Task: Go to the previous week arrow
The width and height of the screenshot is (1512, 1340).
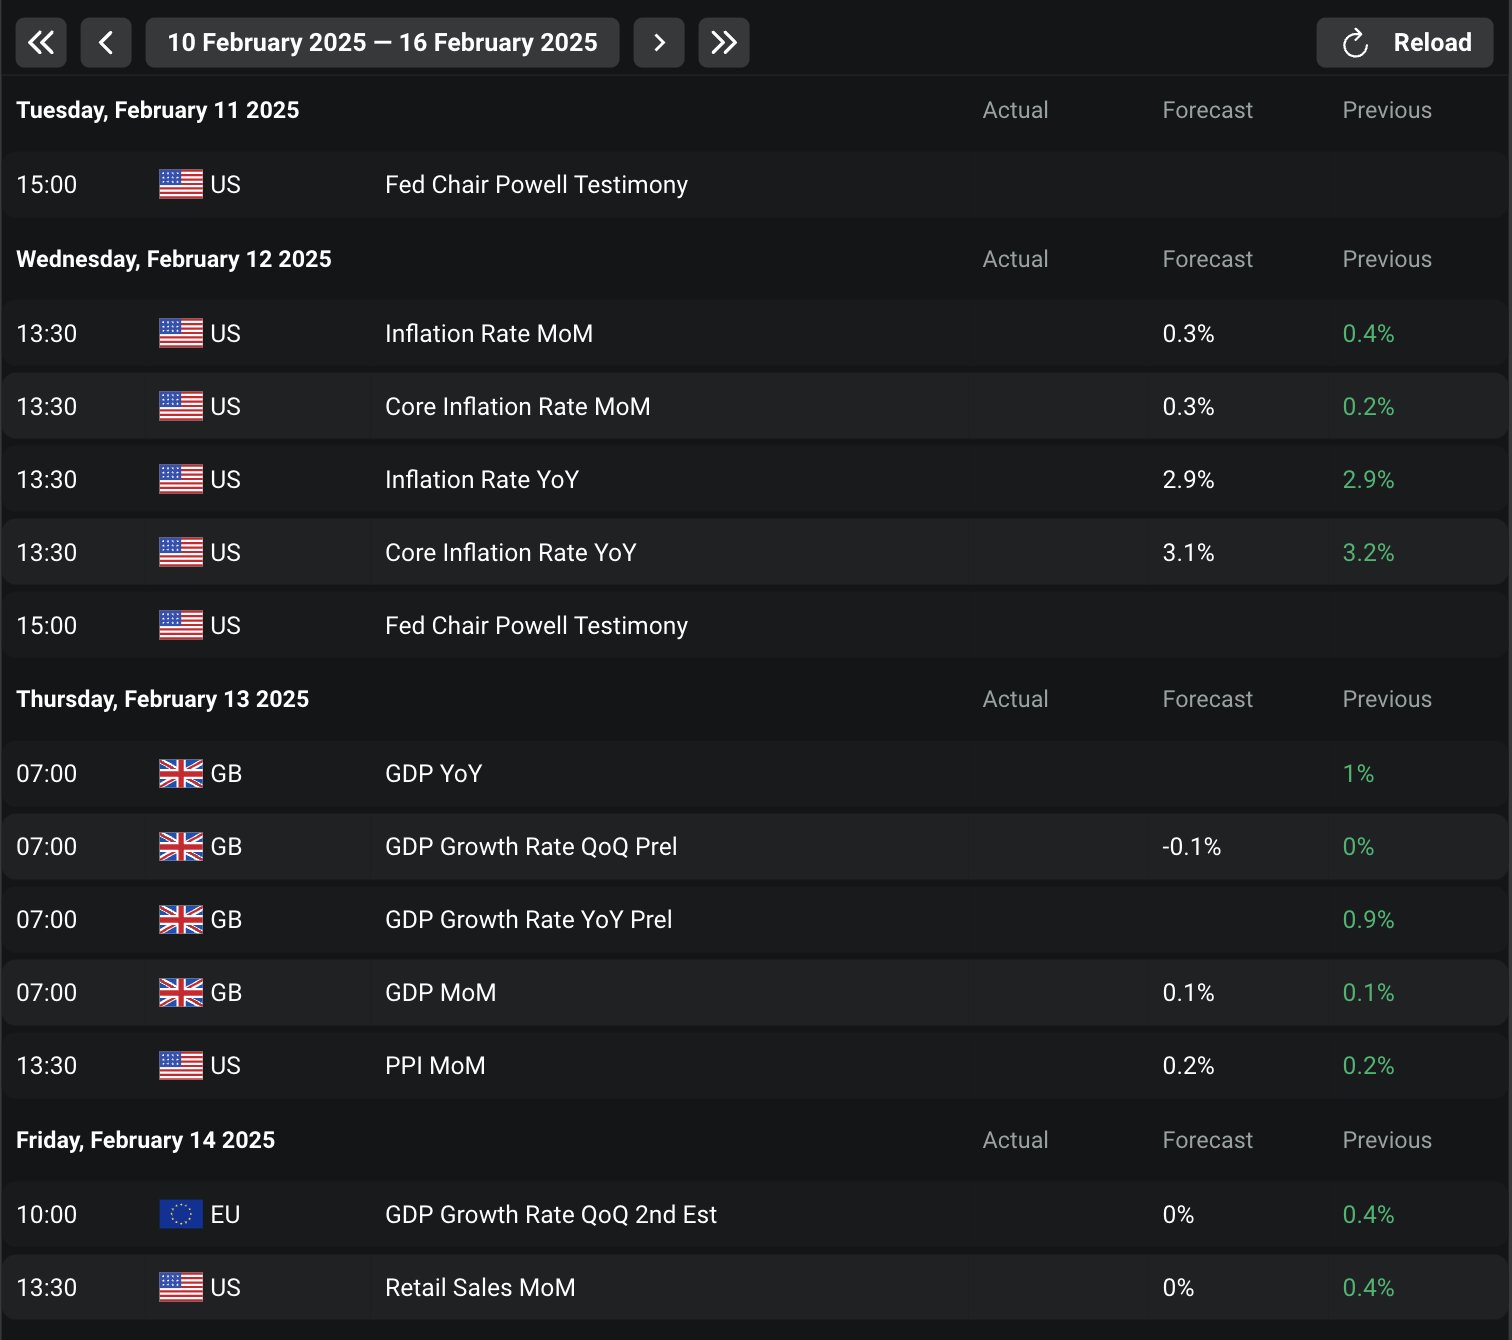Action: [x=106, y=43]
